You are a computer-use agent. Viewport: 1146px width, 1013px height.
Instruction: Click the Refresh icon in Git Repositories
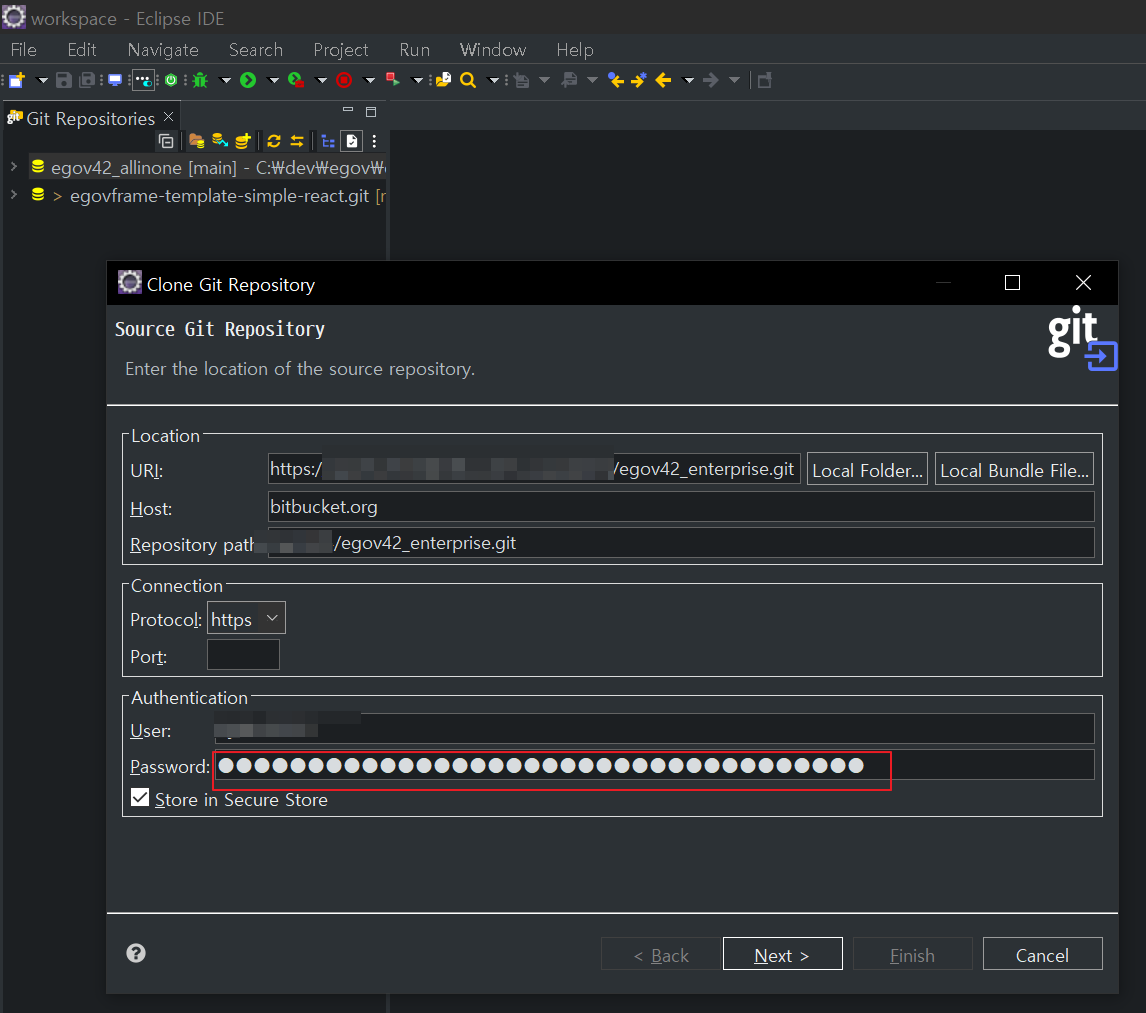(x=274, y=141)
